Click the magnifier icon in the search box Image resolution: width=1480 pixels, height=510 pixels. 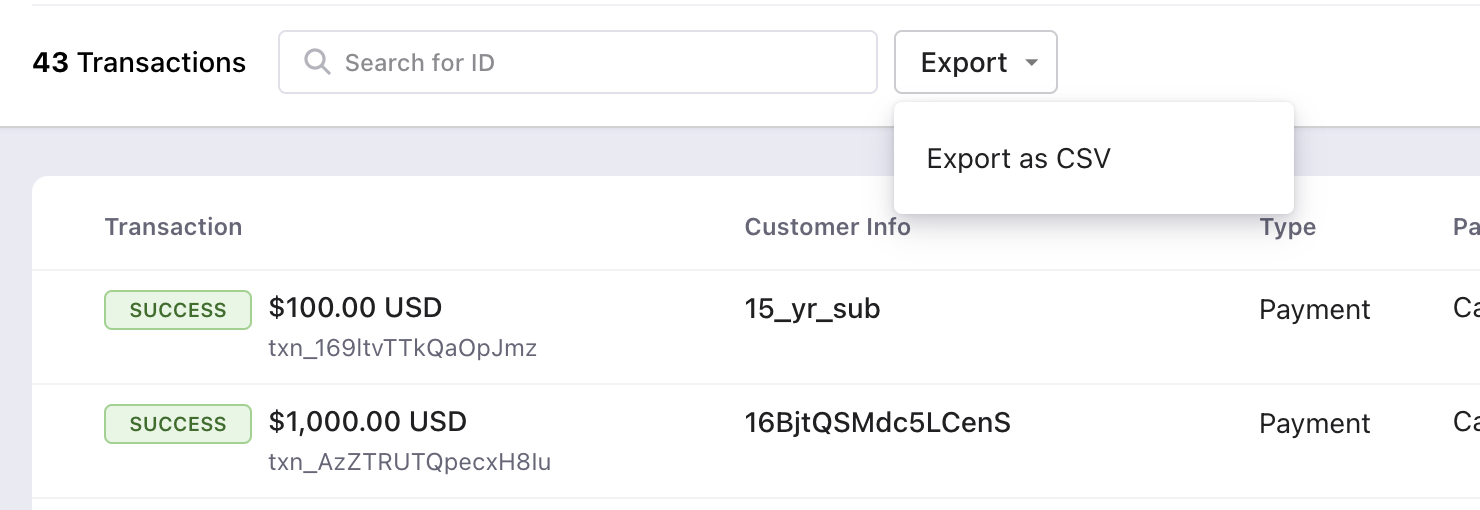(x=317, y=62)
